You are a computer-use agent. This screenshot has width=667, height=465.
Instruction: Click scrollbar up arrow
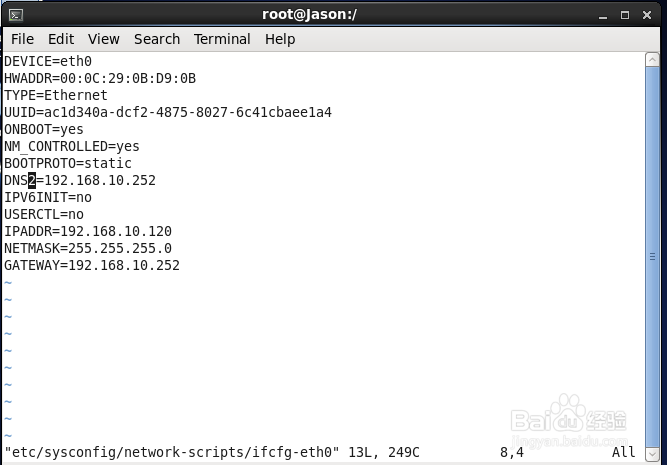[652, 60]
